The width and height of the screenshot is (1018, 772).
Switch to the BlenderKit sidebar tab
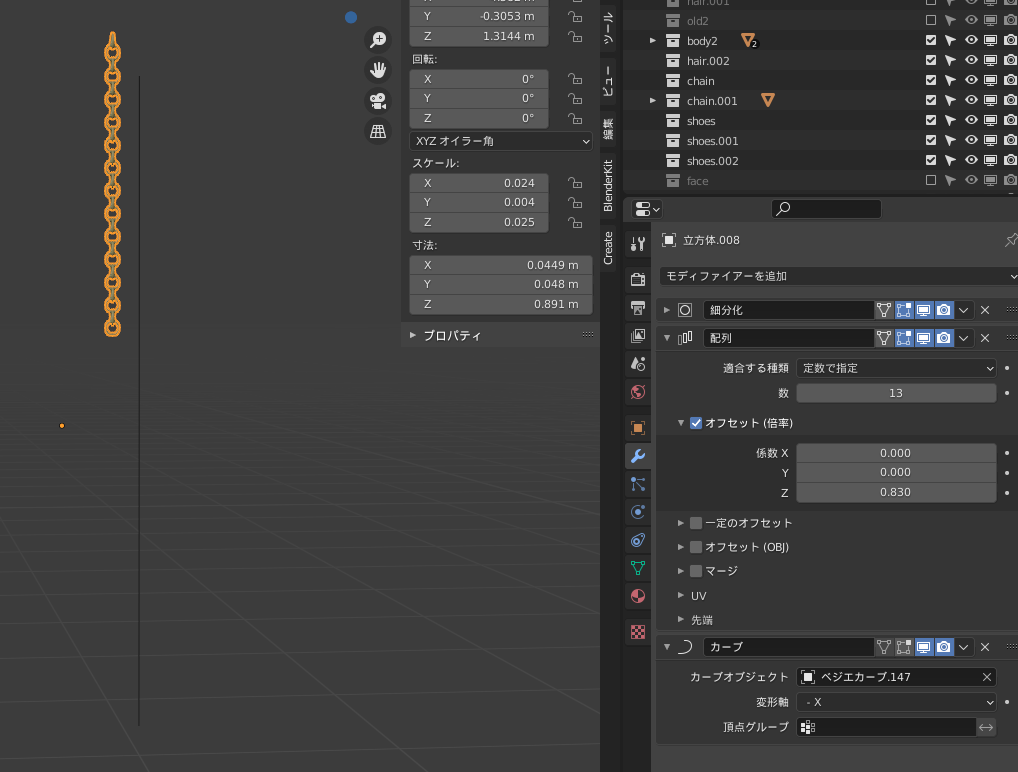click(x=608, y=186)
